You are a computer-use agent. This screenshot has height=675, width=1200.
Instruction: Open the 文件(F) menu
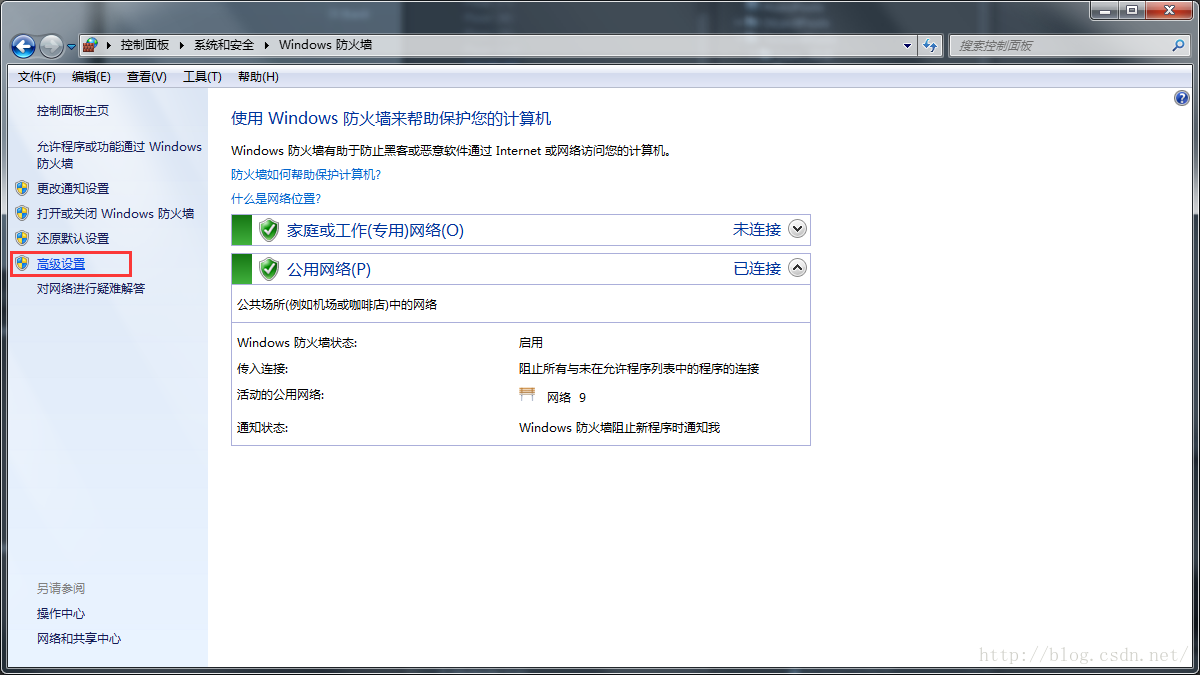point(37,77)
